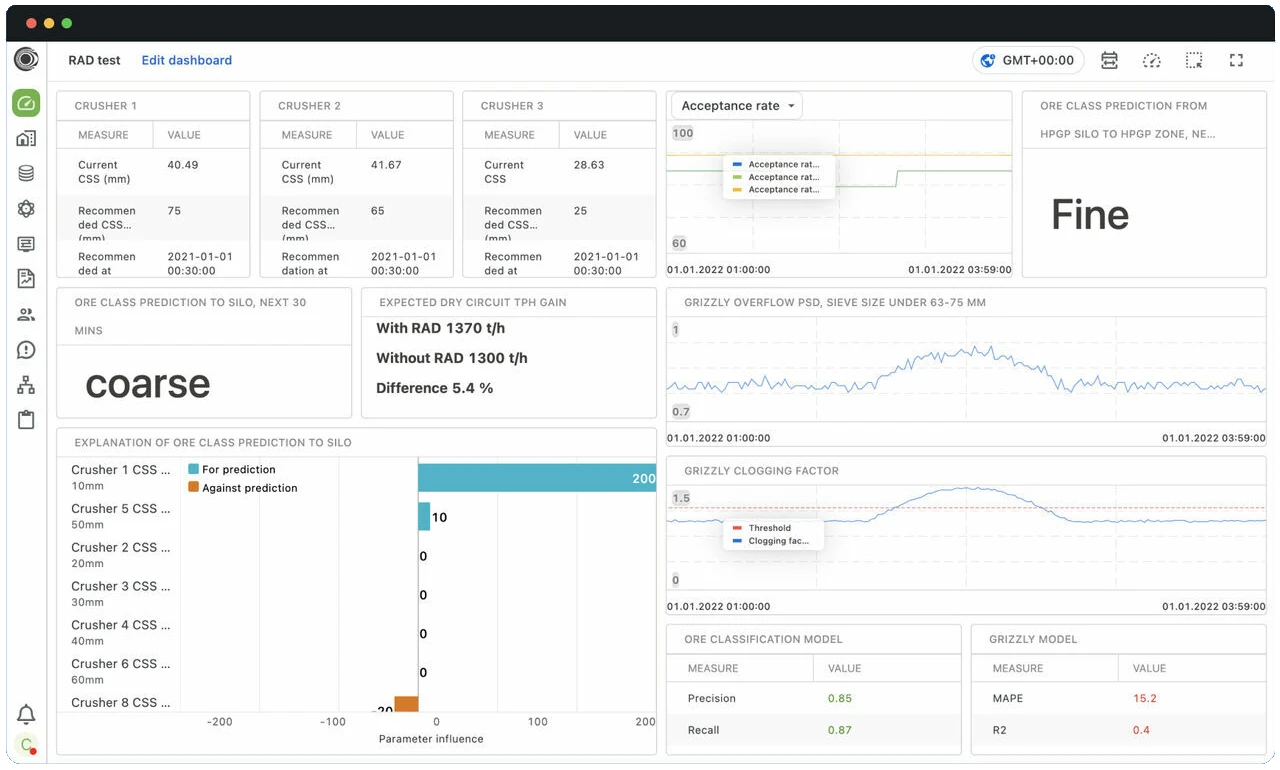
Task: Click the time range icon beside GMT+00:00
Action: pos(1109,60)
